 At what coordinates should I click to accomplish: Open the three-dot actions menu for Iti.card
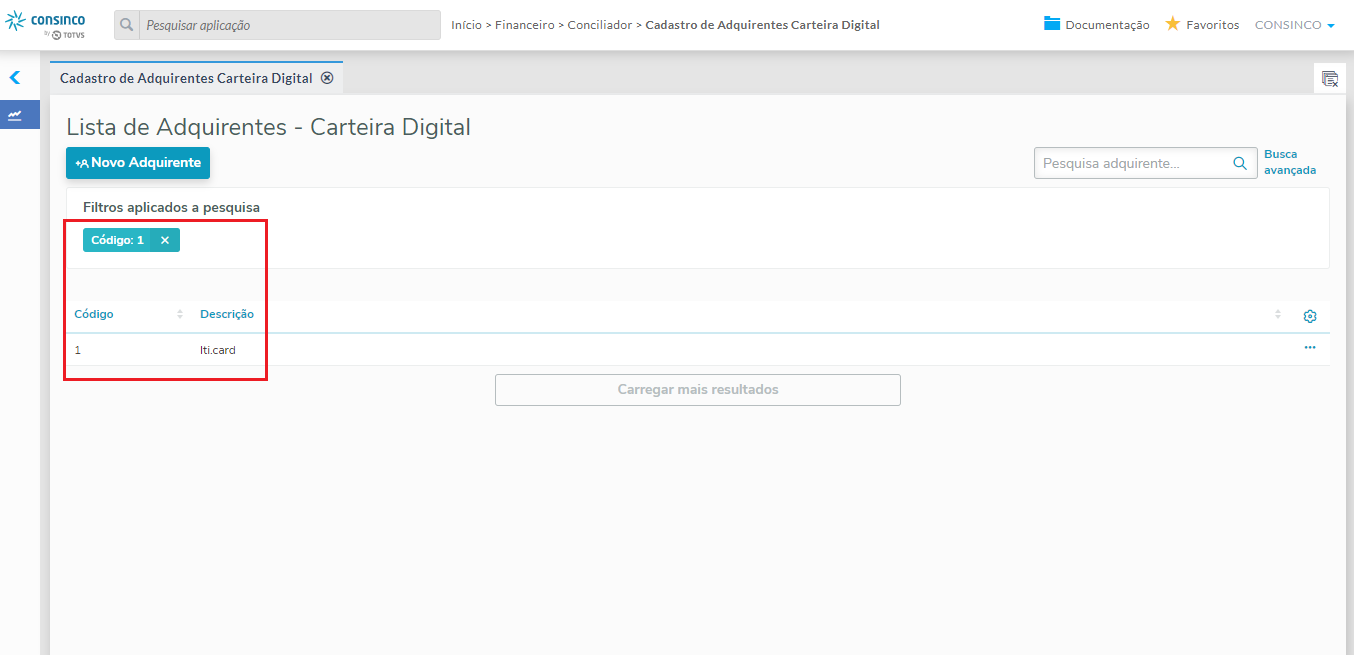[1310, 348]
